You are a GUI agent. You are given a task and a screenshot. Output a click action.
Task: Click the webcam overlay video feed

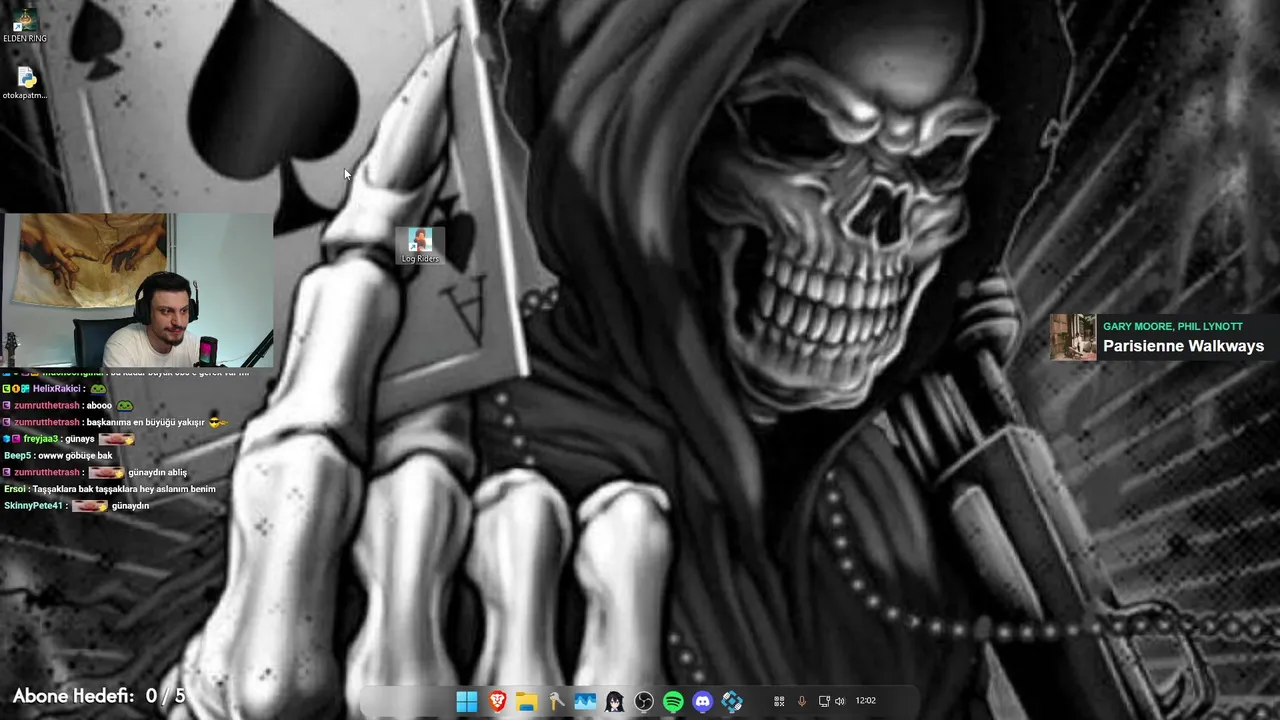[136, 290]
